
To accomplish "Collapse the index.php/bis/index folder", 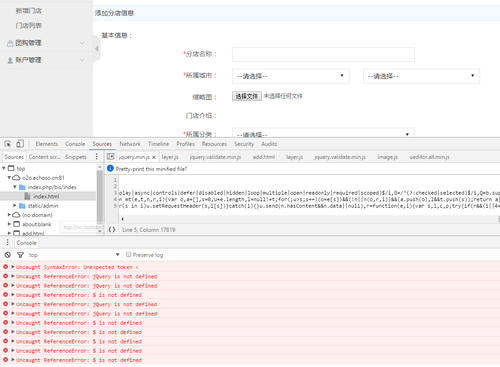I will (x=15, y=187).
